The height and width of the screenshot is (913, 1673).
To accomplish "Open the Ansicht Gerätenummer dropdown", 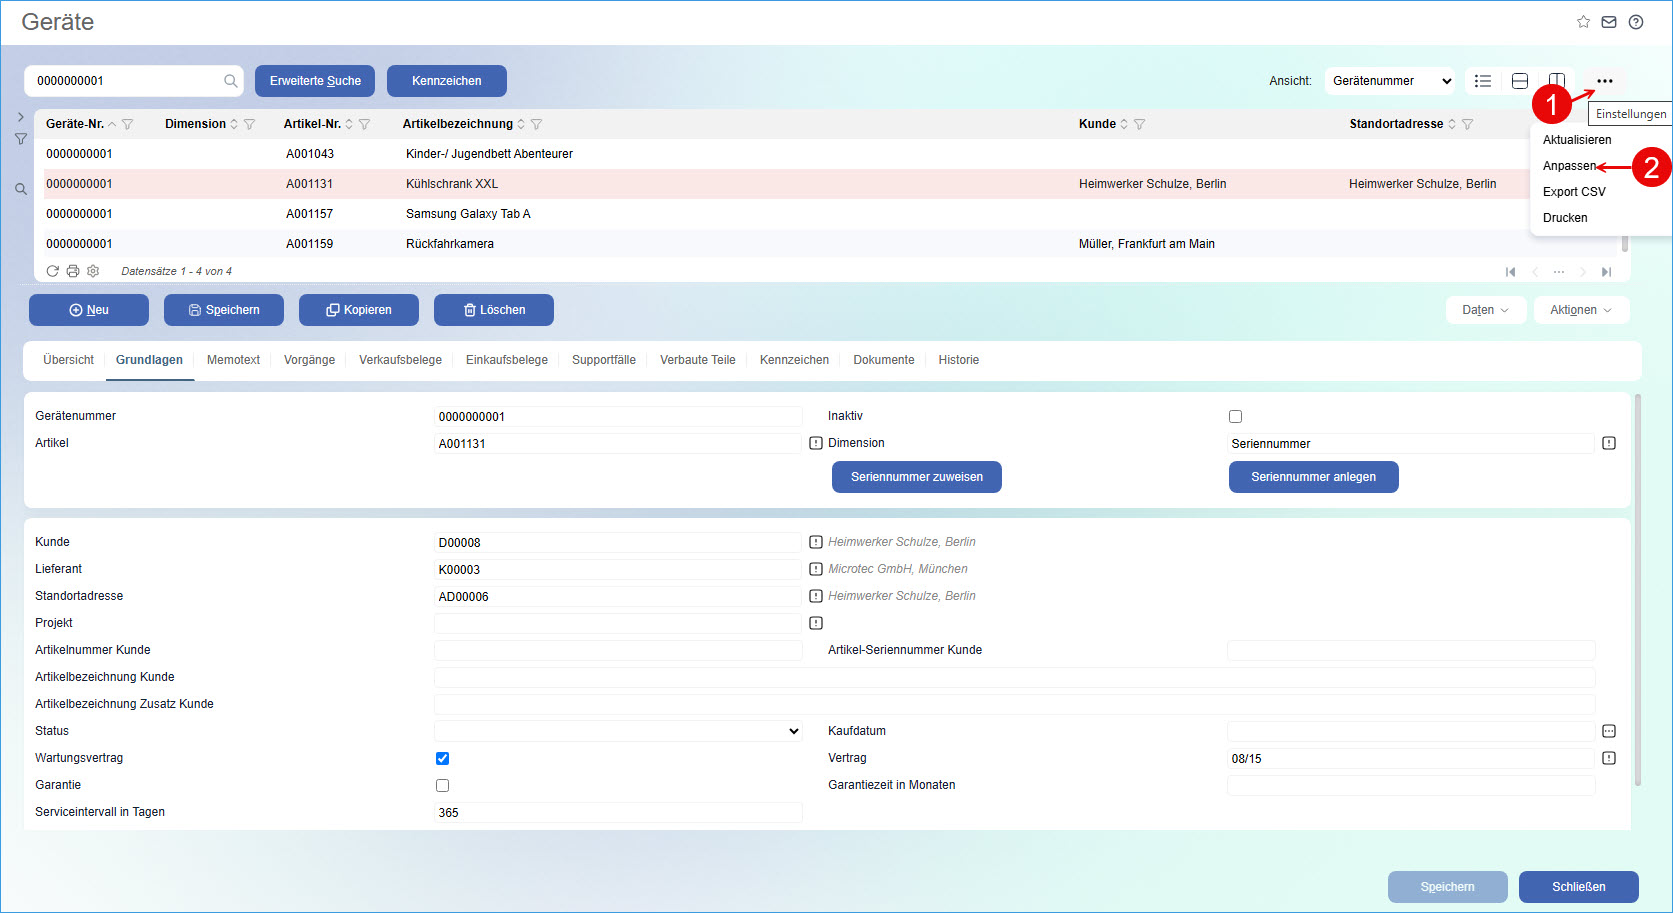I will (x=1391, y=81).
